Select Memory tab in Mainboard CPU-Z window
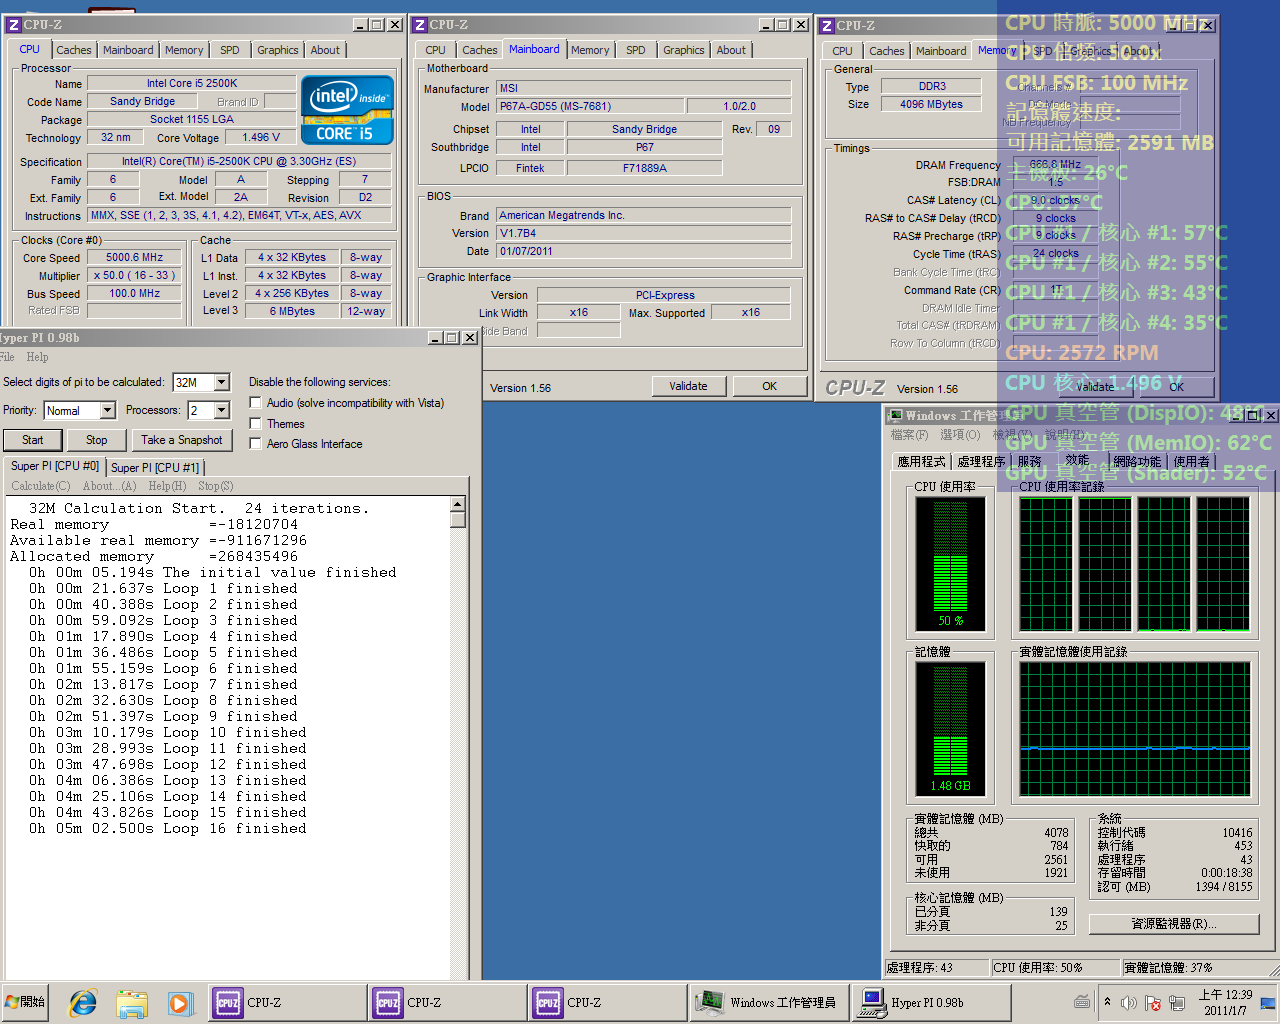This screenshot has height=1024, width=1280. (x=590, y=50)
